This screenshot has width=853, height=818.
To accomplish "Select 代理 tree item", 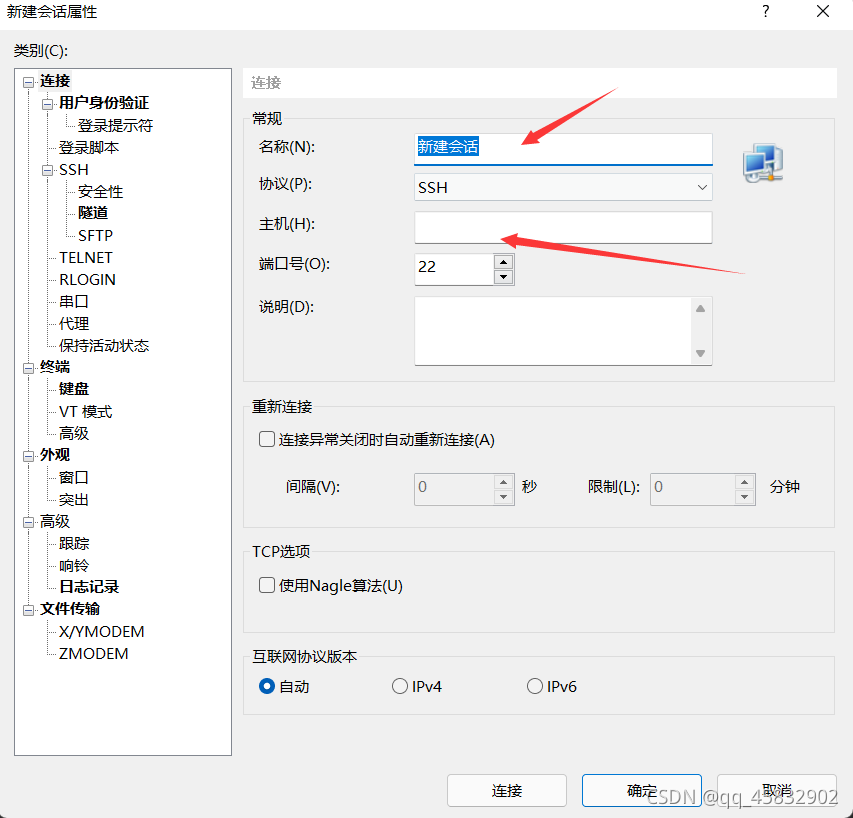I will pos(73,324).
